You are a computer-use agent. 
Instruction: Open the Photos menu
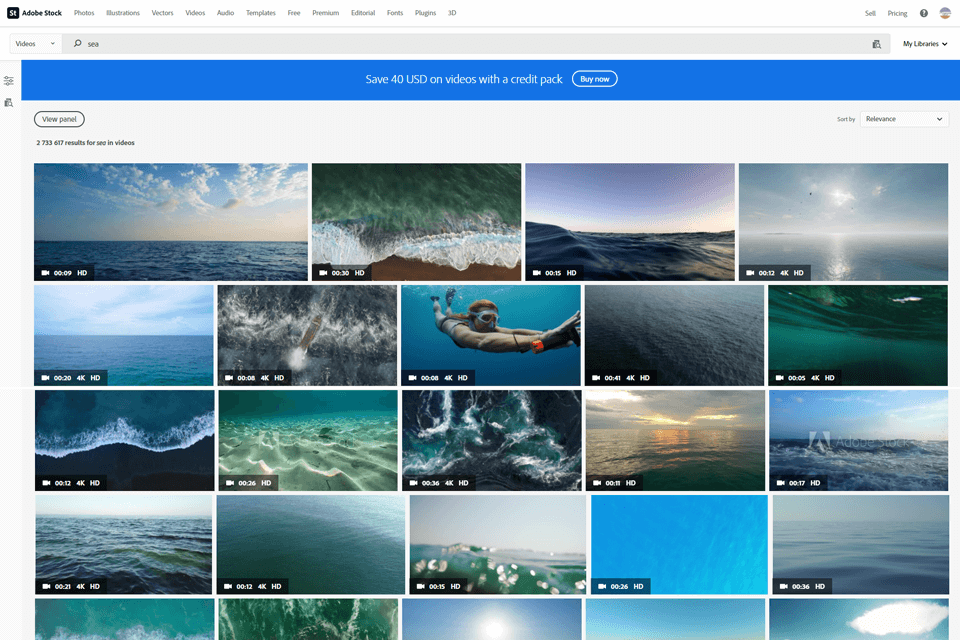84,13
